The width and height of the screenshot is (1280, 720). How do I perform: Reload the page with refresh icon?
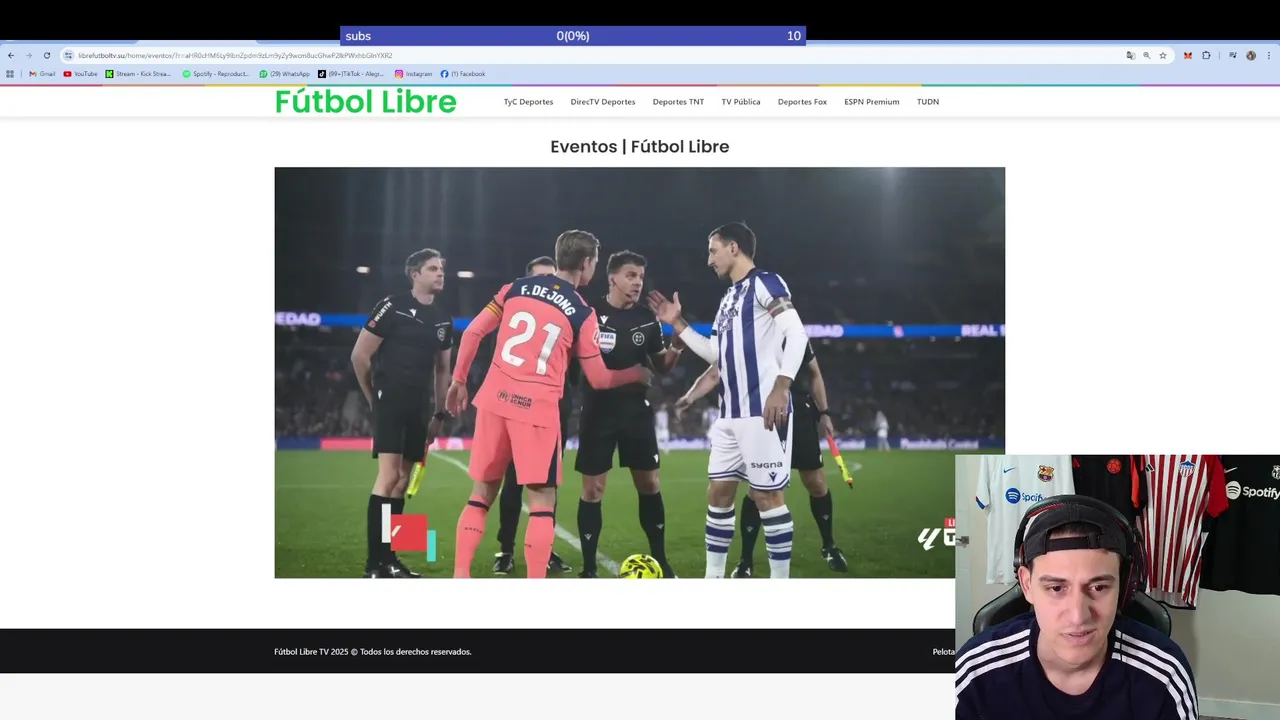point(46,55)
